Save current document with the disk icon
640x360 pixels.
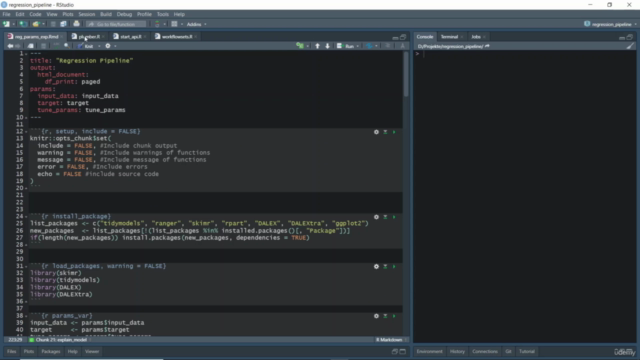point(53,24)
